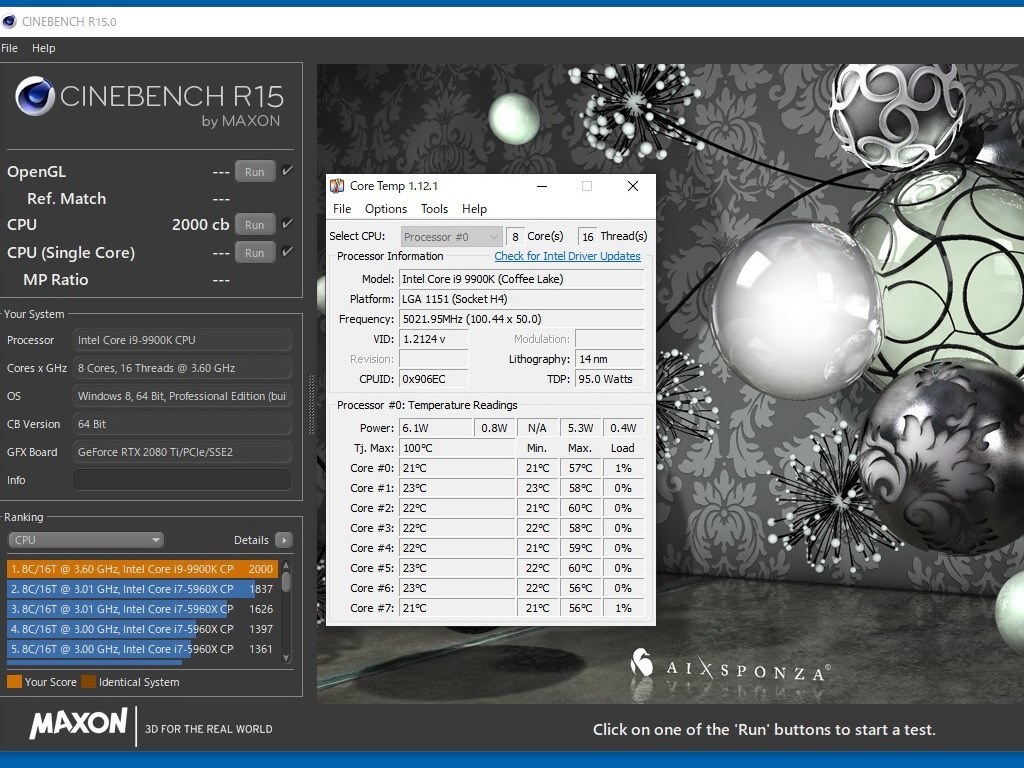
Task: Click the Frequency value 5021.95MHz
Action: [x=521, y=319]
